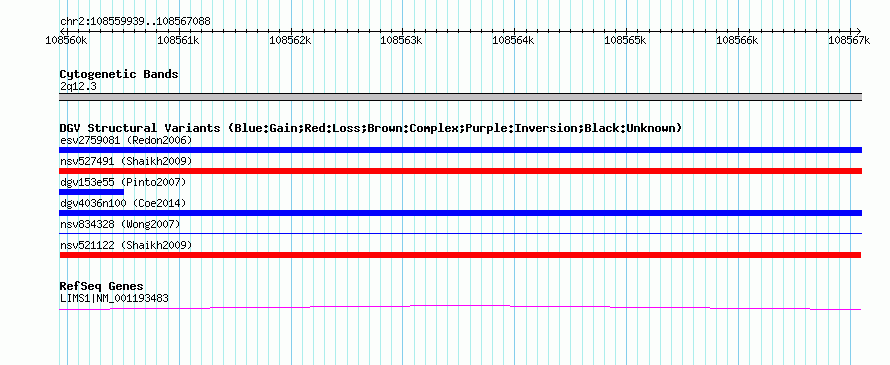Click the Cytogenetic Bands track title
890x365 pixels.
119,74
